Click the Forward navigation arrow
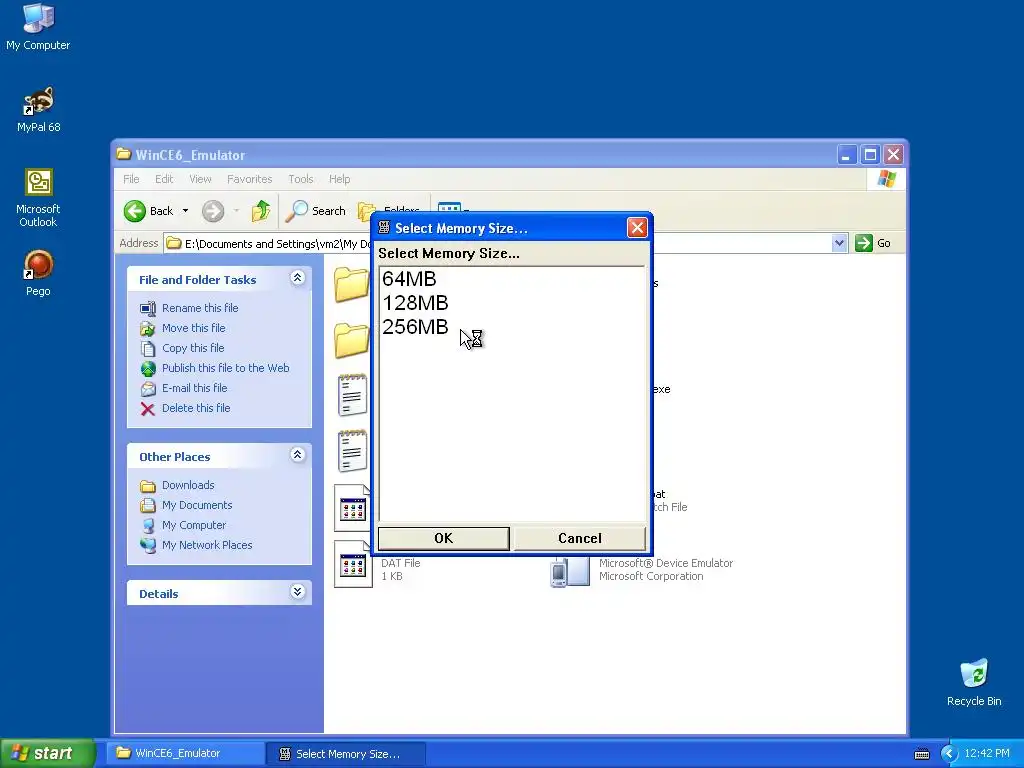 coord(213,211)
